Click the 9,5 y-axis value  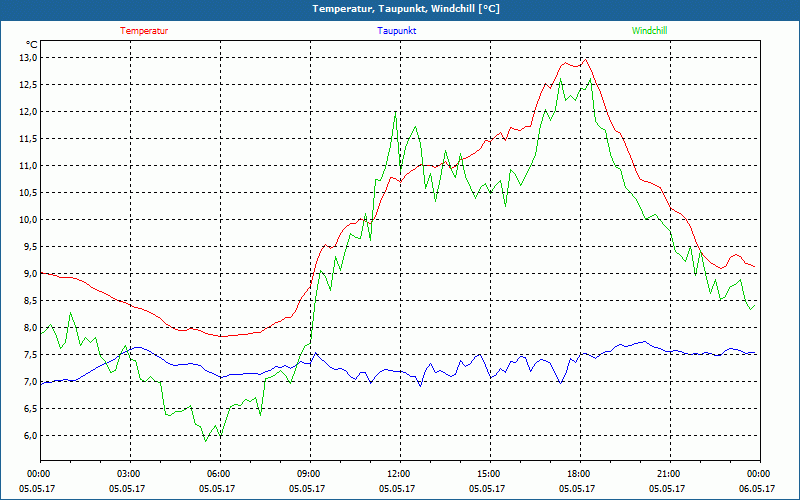[31, 247]
